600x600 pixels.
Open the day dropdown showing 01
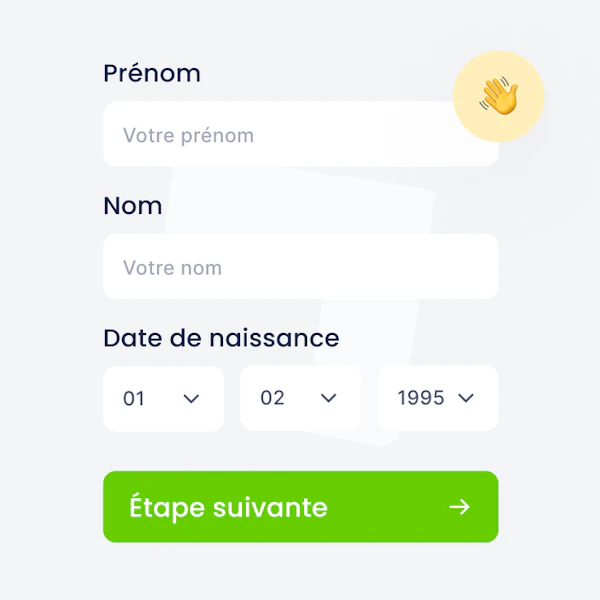tap(163, 399)
